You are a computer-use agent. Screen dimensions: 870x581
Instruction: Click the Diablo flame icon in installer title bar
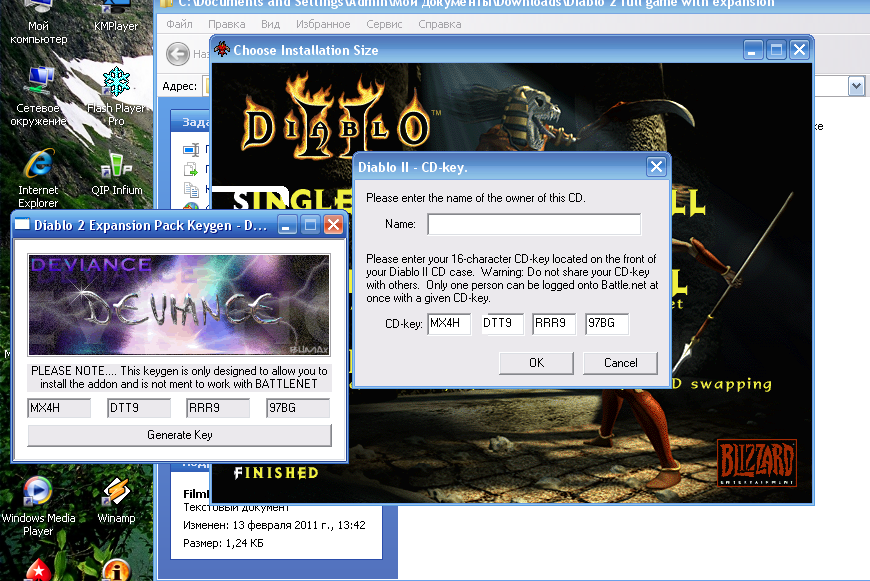point(222,49)
